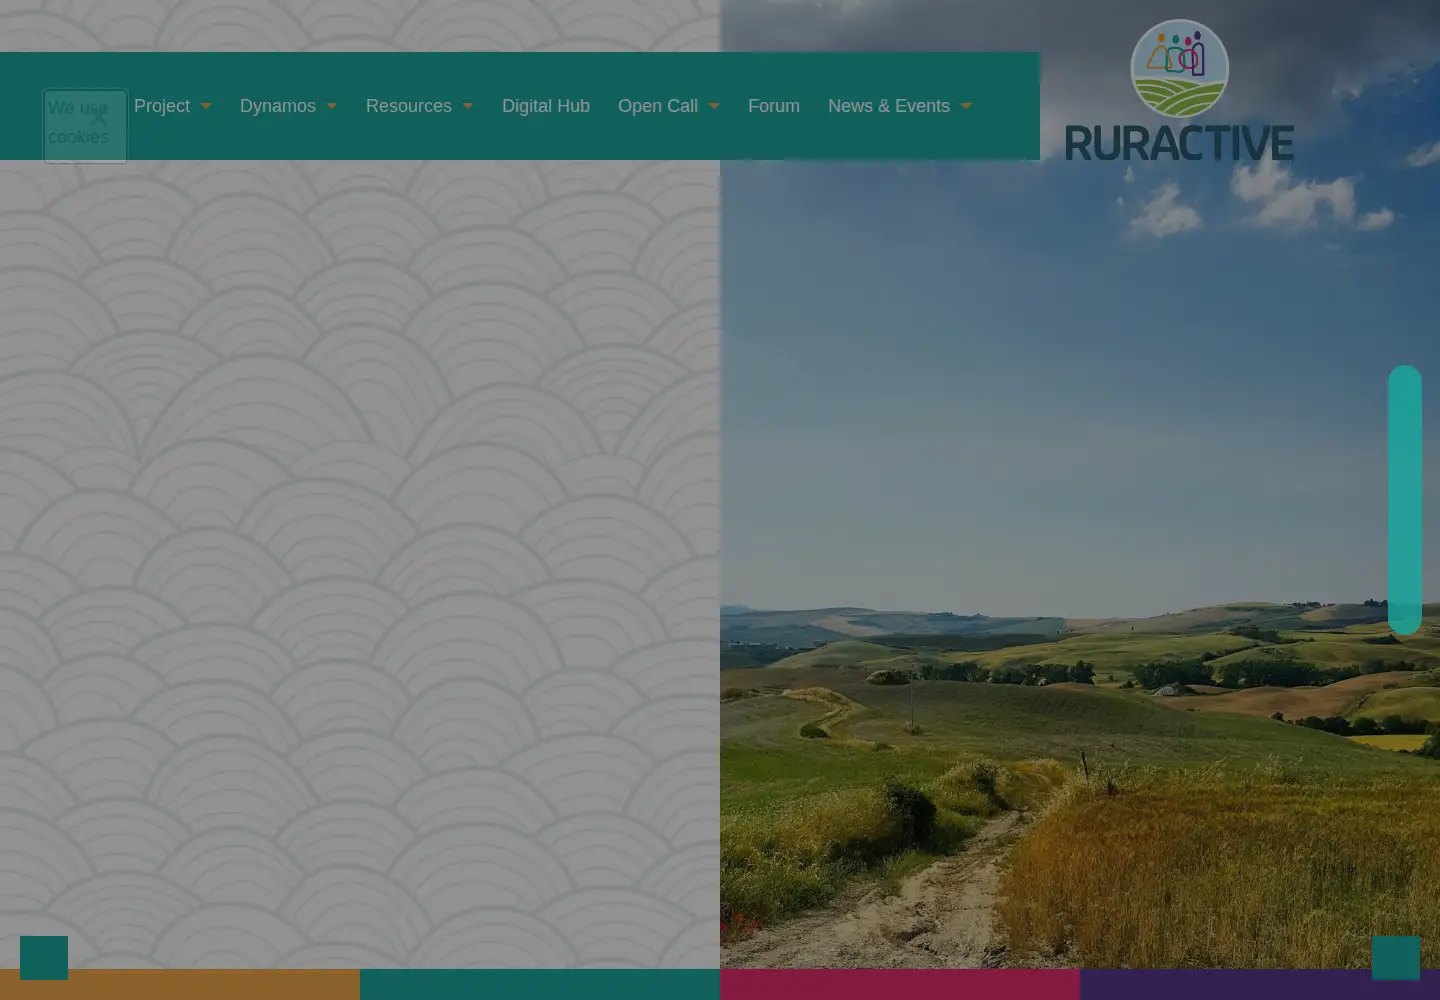1440x1000 pixels.
Task: Click the teal vertical scrollbar thumb
Action: click(1405, 500)
